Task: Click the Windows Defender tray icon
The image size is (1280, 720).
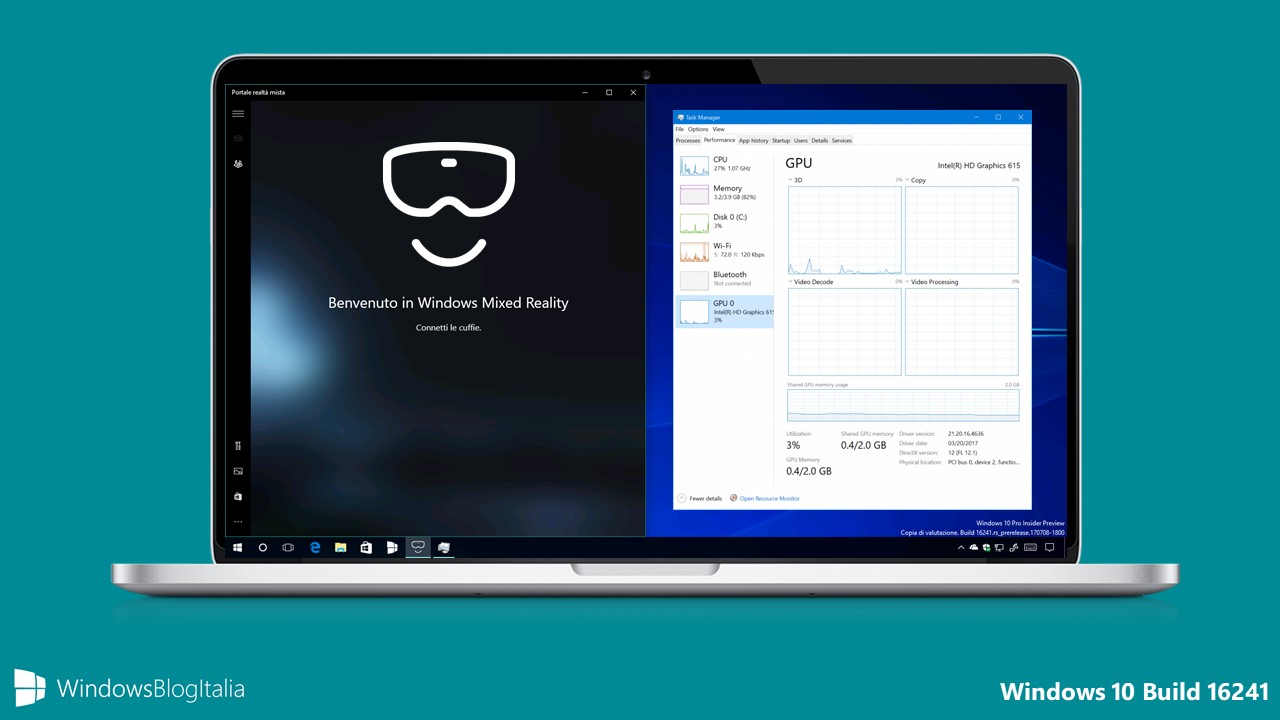Action: point(987,548)
